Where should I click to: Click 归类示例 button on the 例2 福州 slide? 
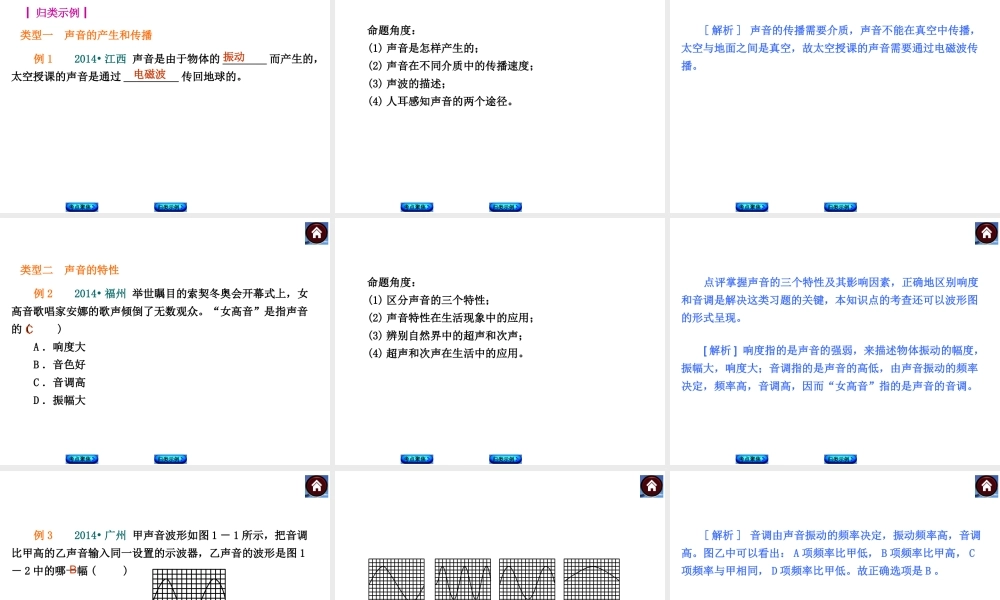170,458
